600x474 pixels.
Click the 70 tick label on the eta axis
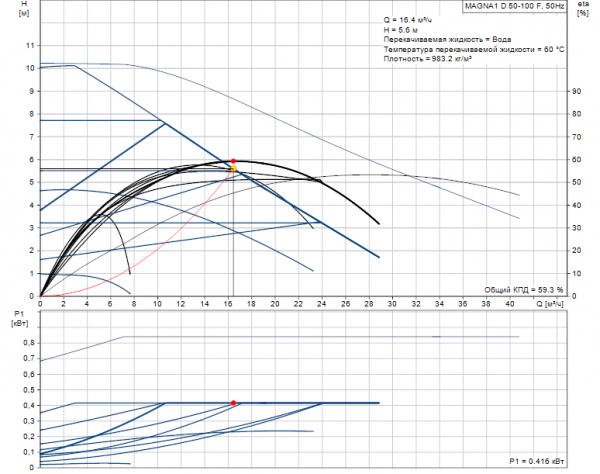[x=576, y=137]
